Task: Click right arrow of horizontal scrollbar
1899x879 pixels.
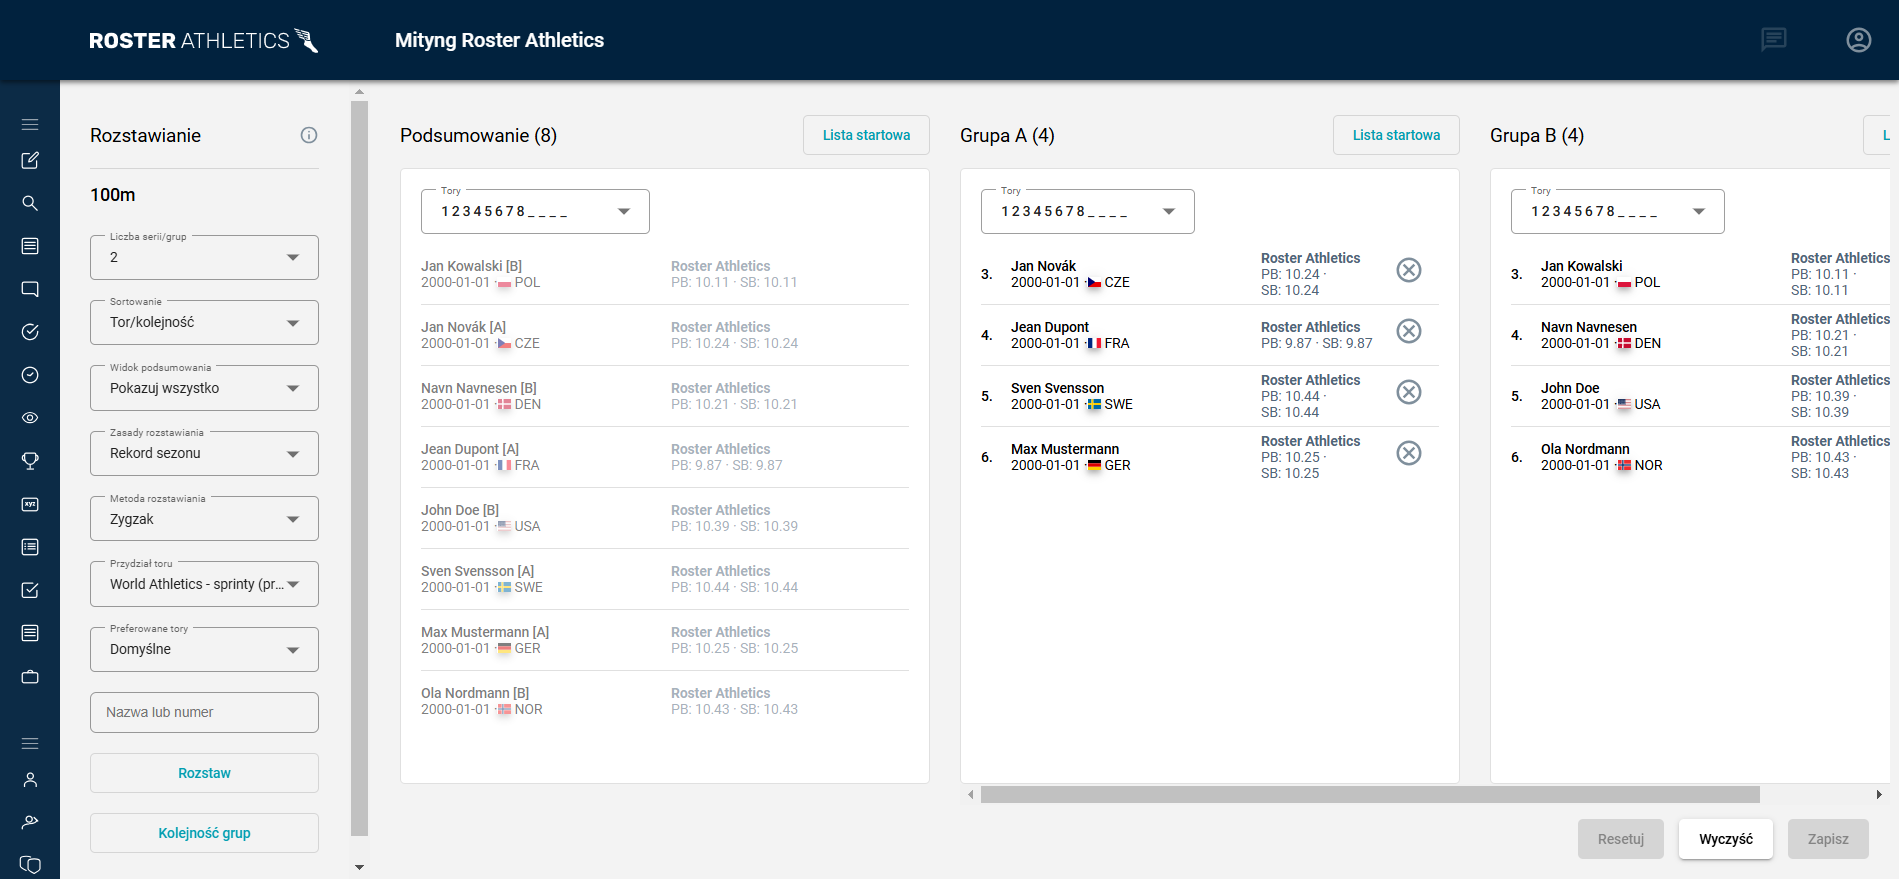Action: (1879, 794)
